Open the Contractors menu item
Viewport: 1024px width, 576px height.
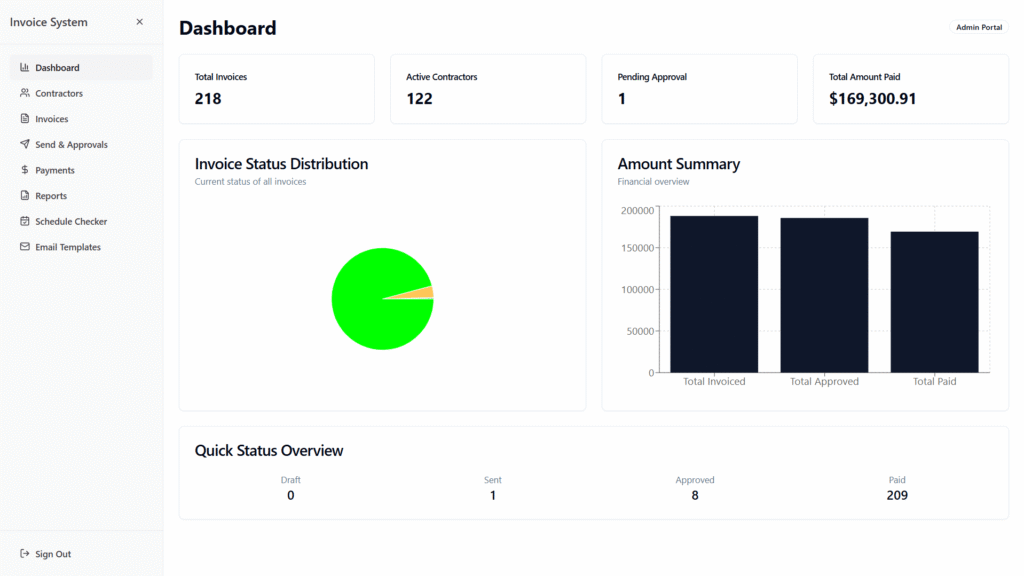(59, 93)
